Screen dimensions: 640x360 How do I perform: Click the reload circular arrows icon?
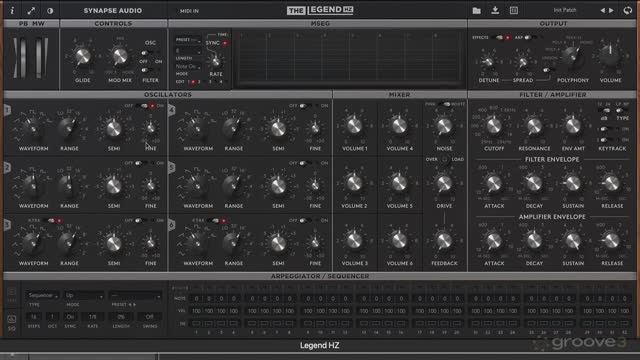click(x=627, y=11)
